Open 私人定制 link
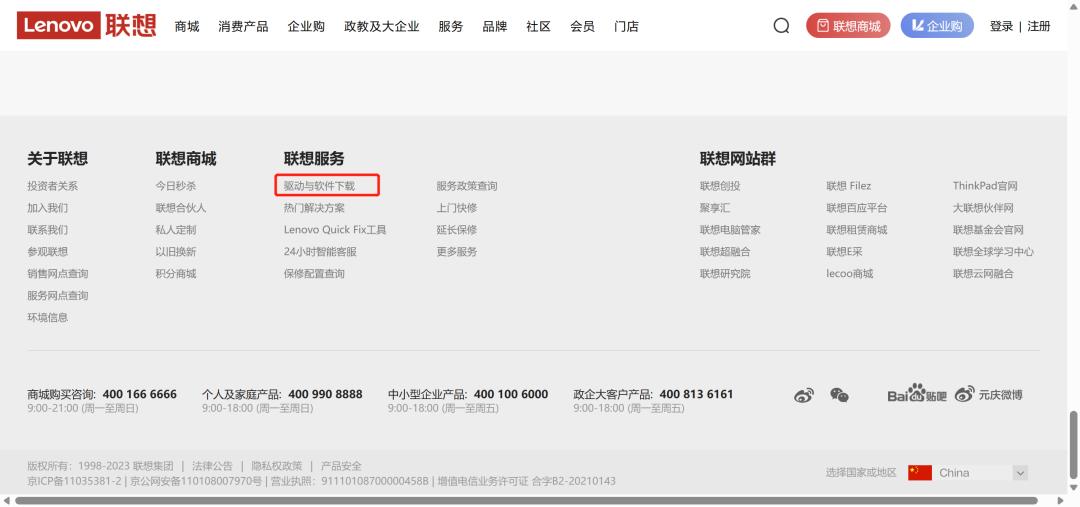The height and width of the screenshot is (507, 1080). 176,230
